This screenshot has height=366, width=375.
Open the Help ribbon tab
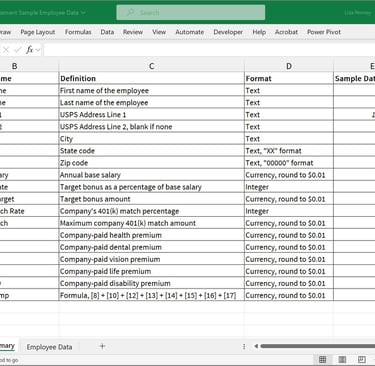259,32
